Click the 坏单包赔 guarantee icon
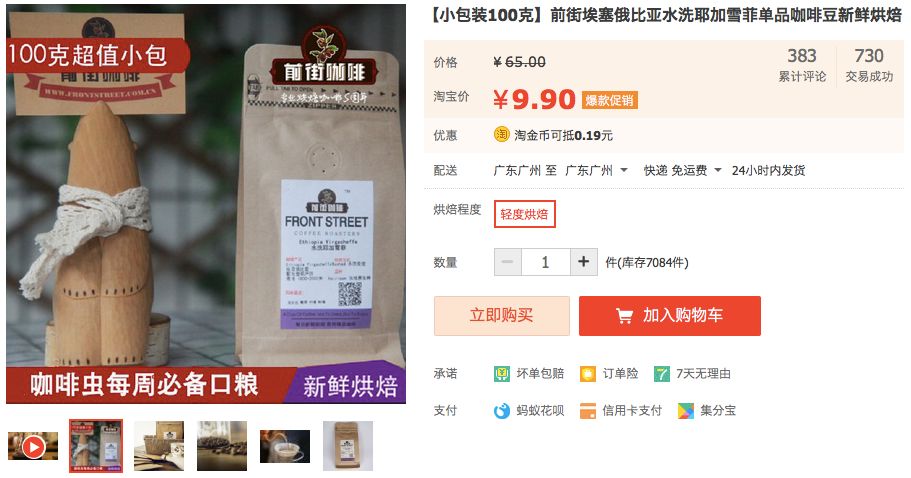 click(501, 373)
